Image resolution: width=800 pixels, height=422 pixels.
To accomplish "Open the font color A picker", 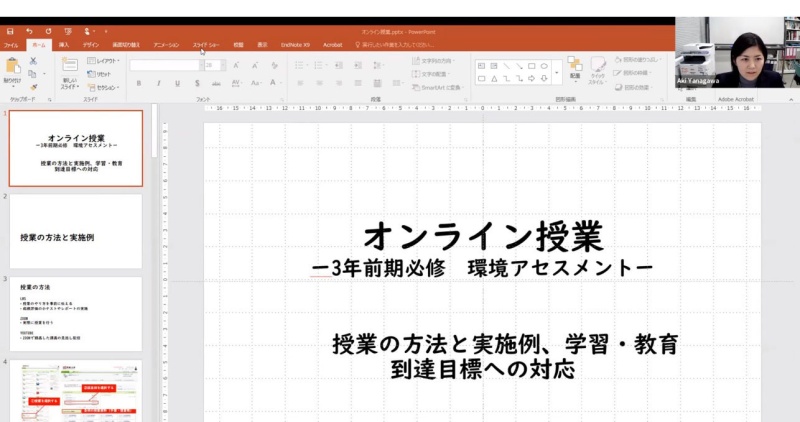I will click(274, 83).
